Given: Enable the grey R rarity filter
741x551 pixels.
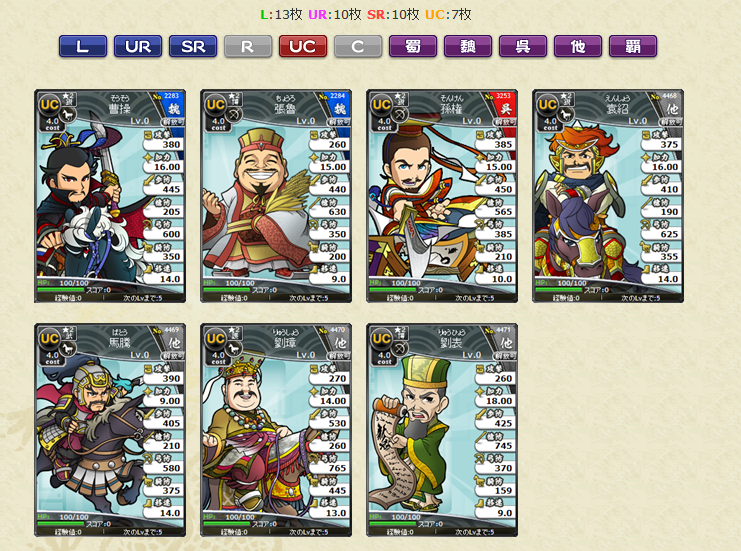Looking at the screenshot, I should tap(248, 46).
